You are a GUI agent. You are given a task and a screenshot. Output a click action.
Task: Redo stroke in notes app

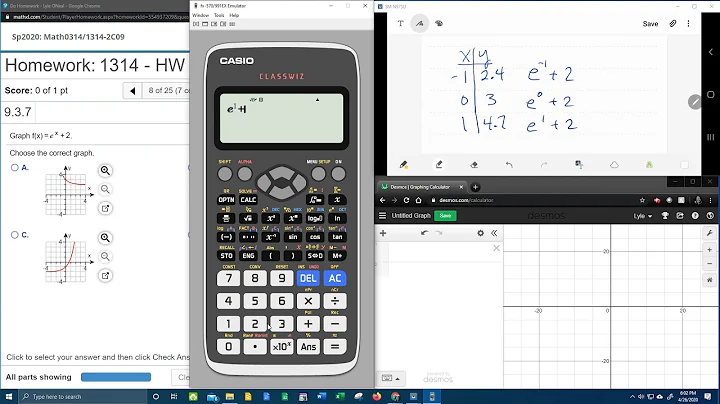point(544,164)
